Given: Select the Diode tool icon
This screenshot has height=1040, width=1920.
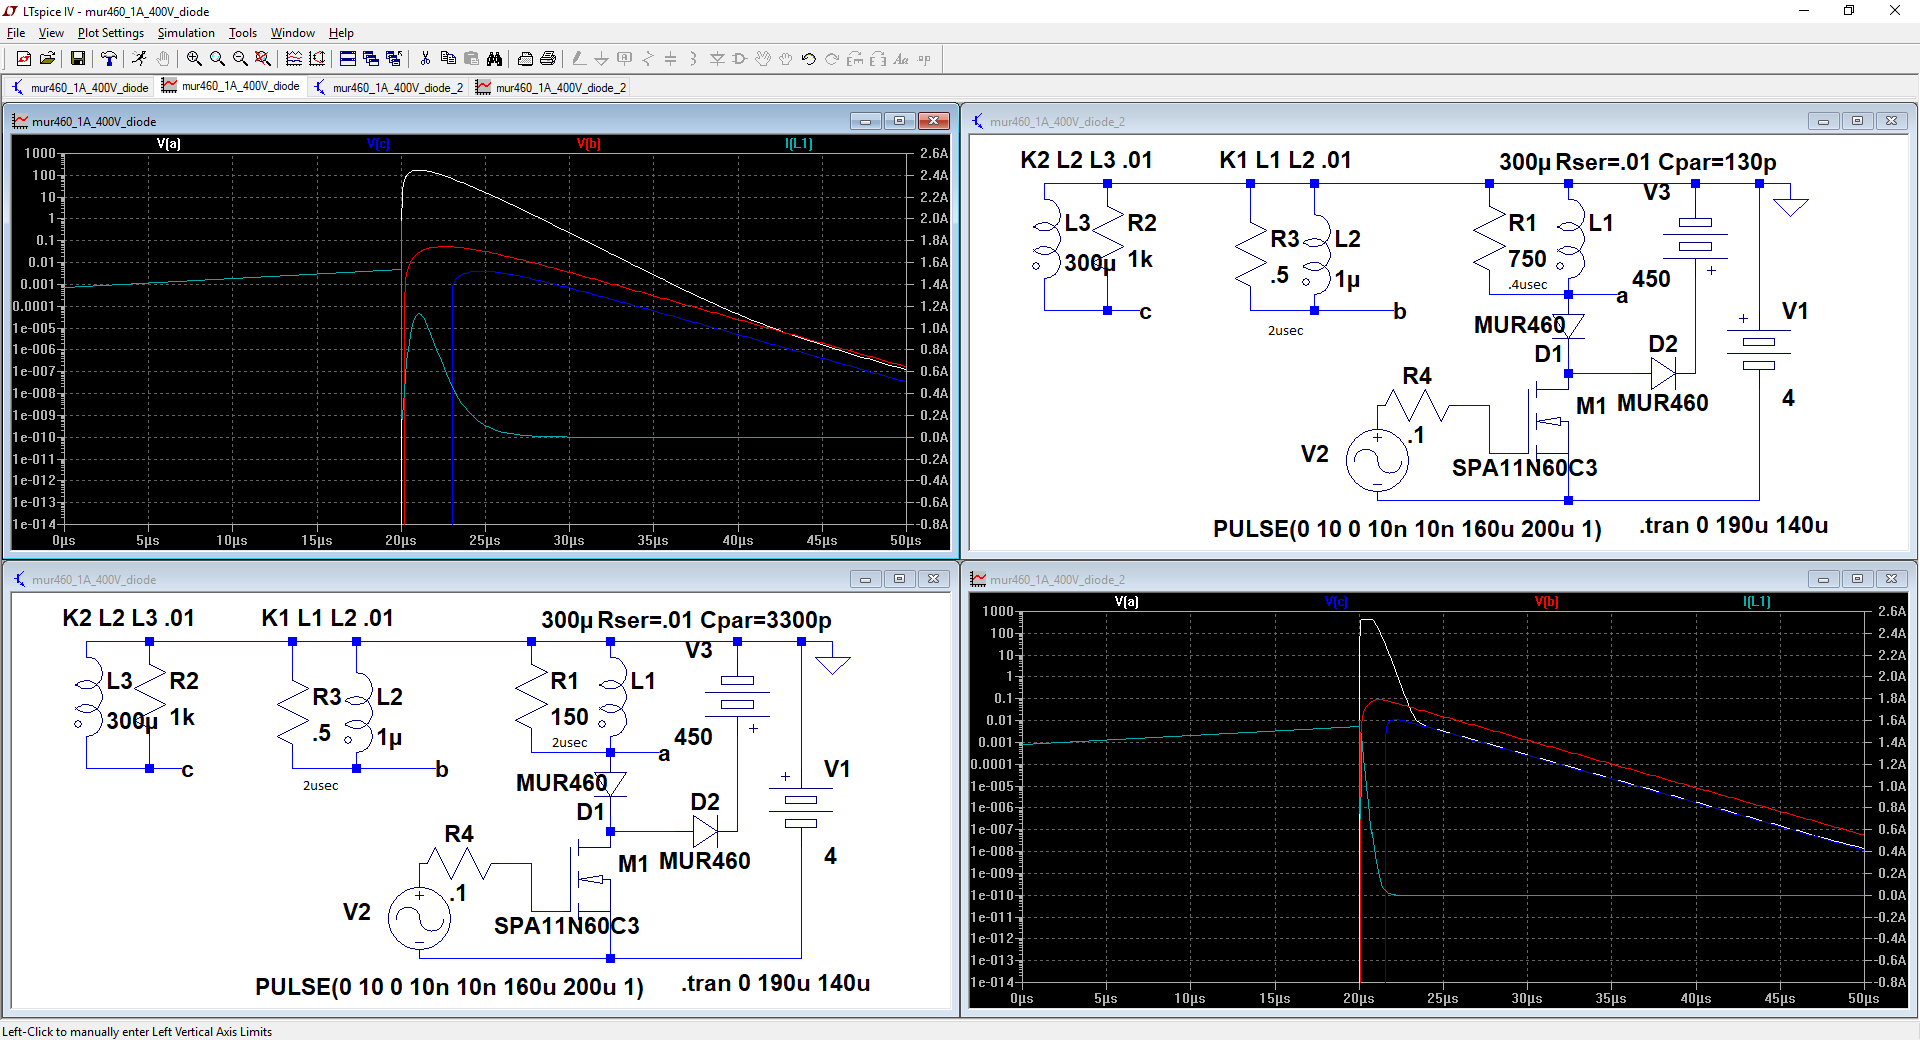Looking at the screenshot, I should click(717, 59).
